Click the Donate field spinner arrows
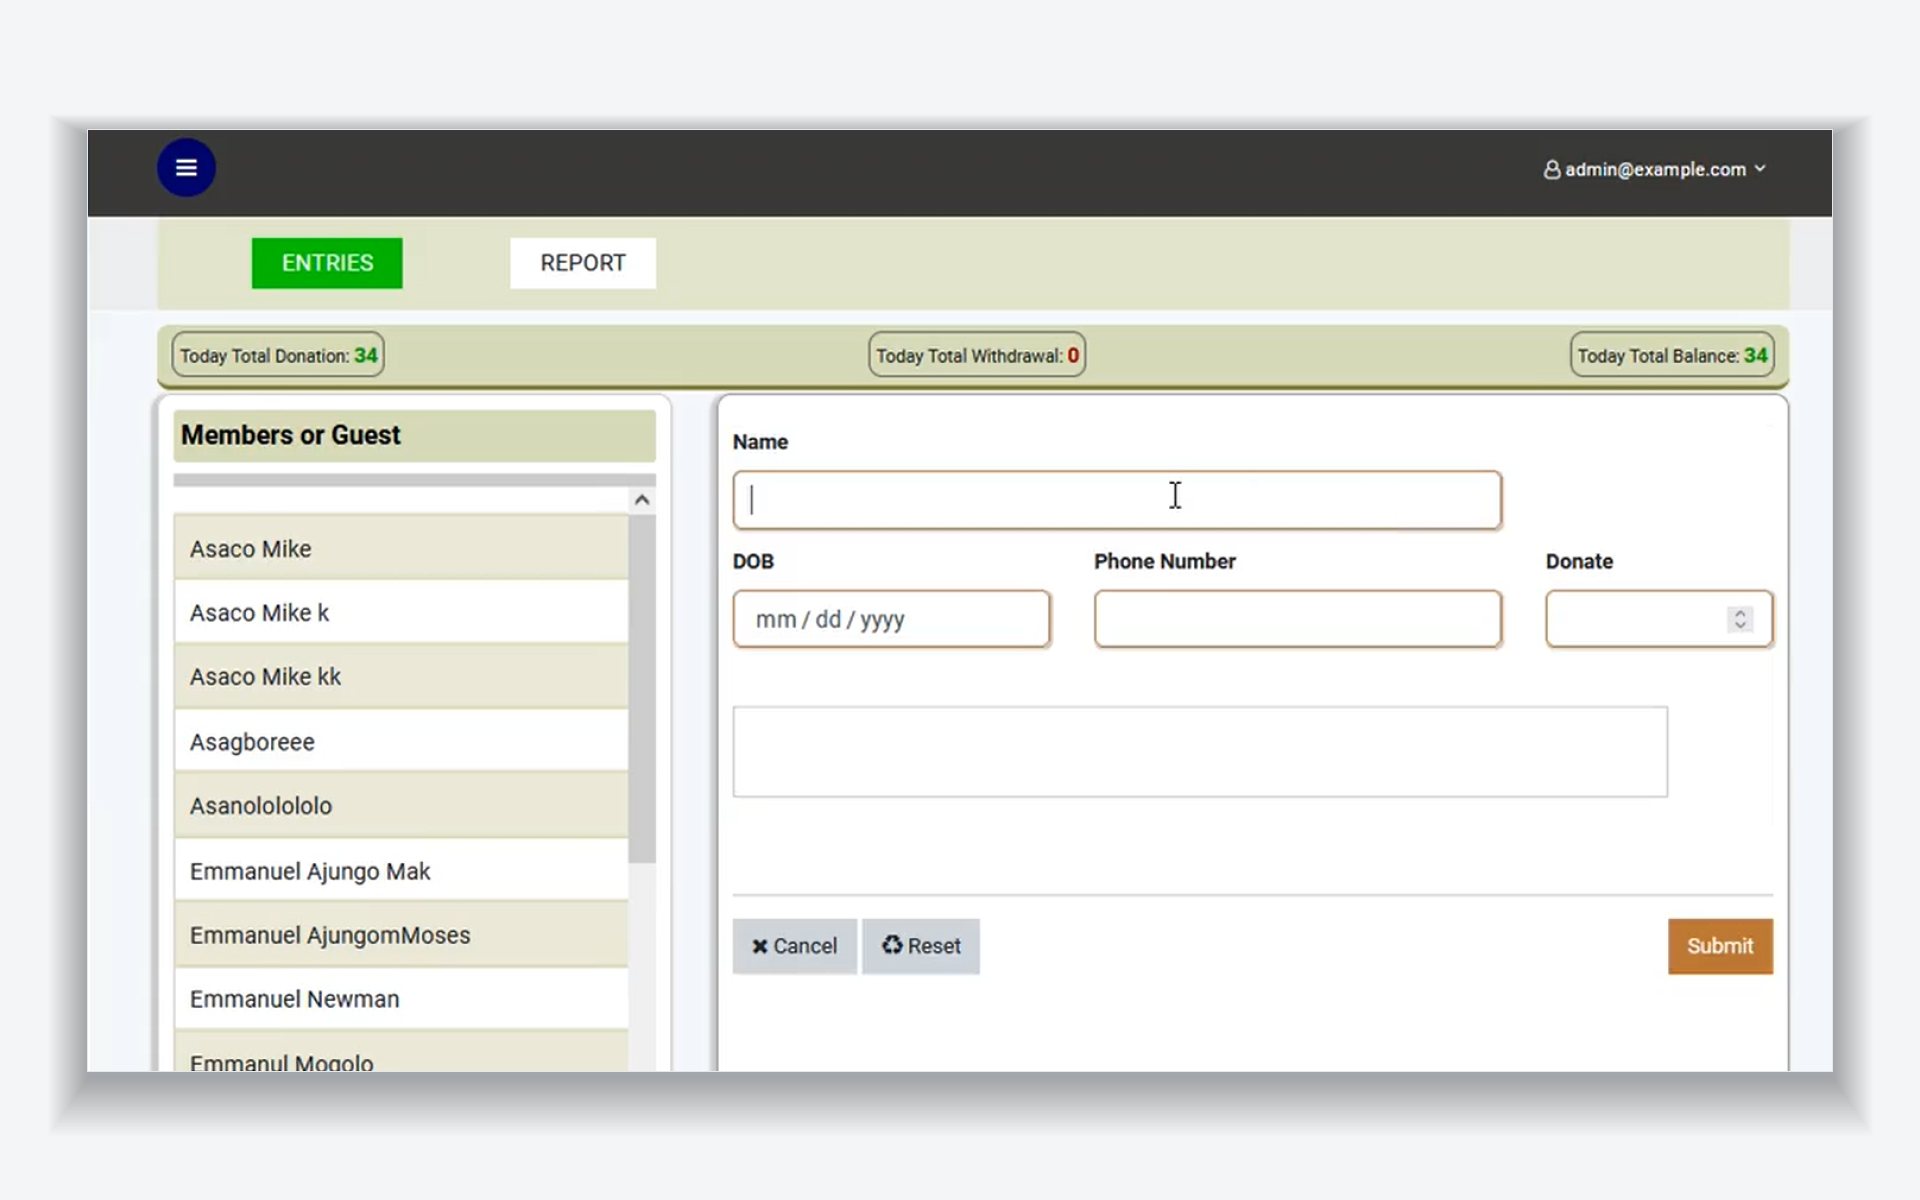1920x1200 pixels. (x=1740, y=619)
